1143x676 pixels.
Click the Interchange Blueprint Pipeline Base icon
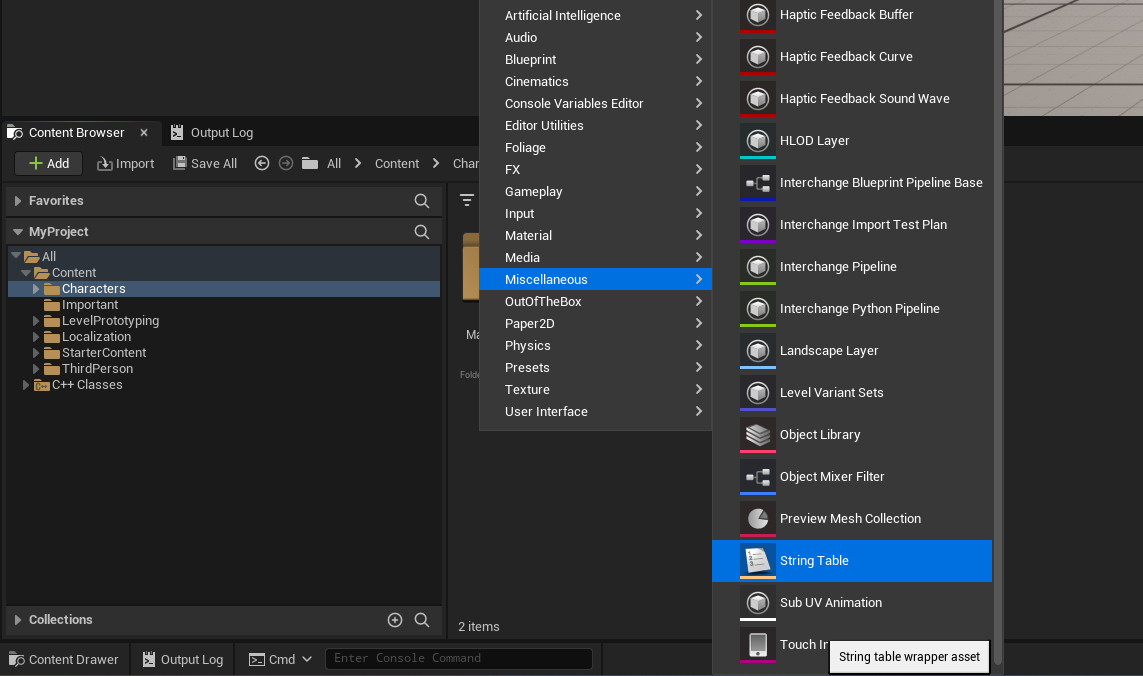tap(758, 183)
